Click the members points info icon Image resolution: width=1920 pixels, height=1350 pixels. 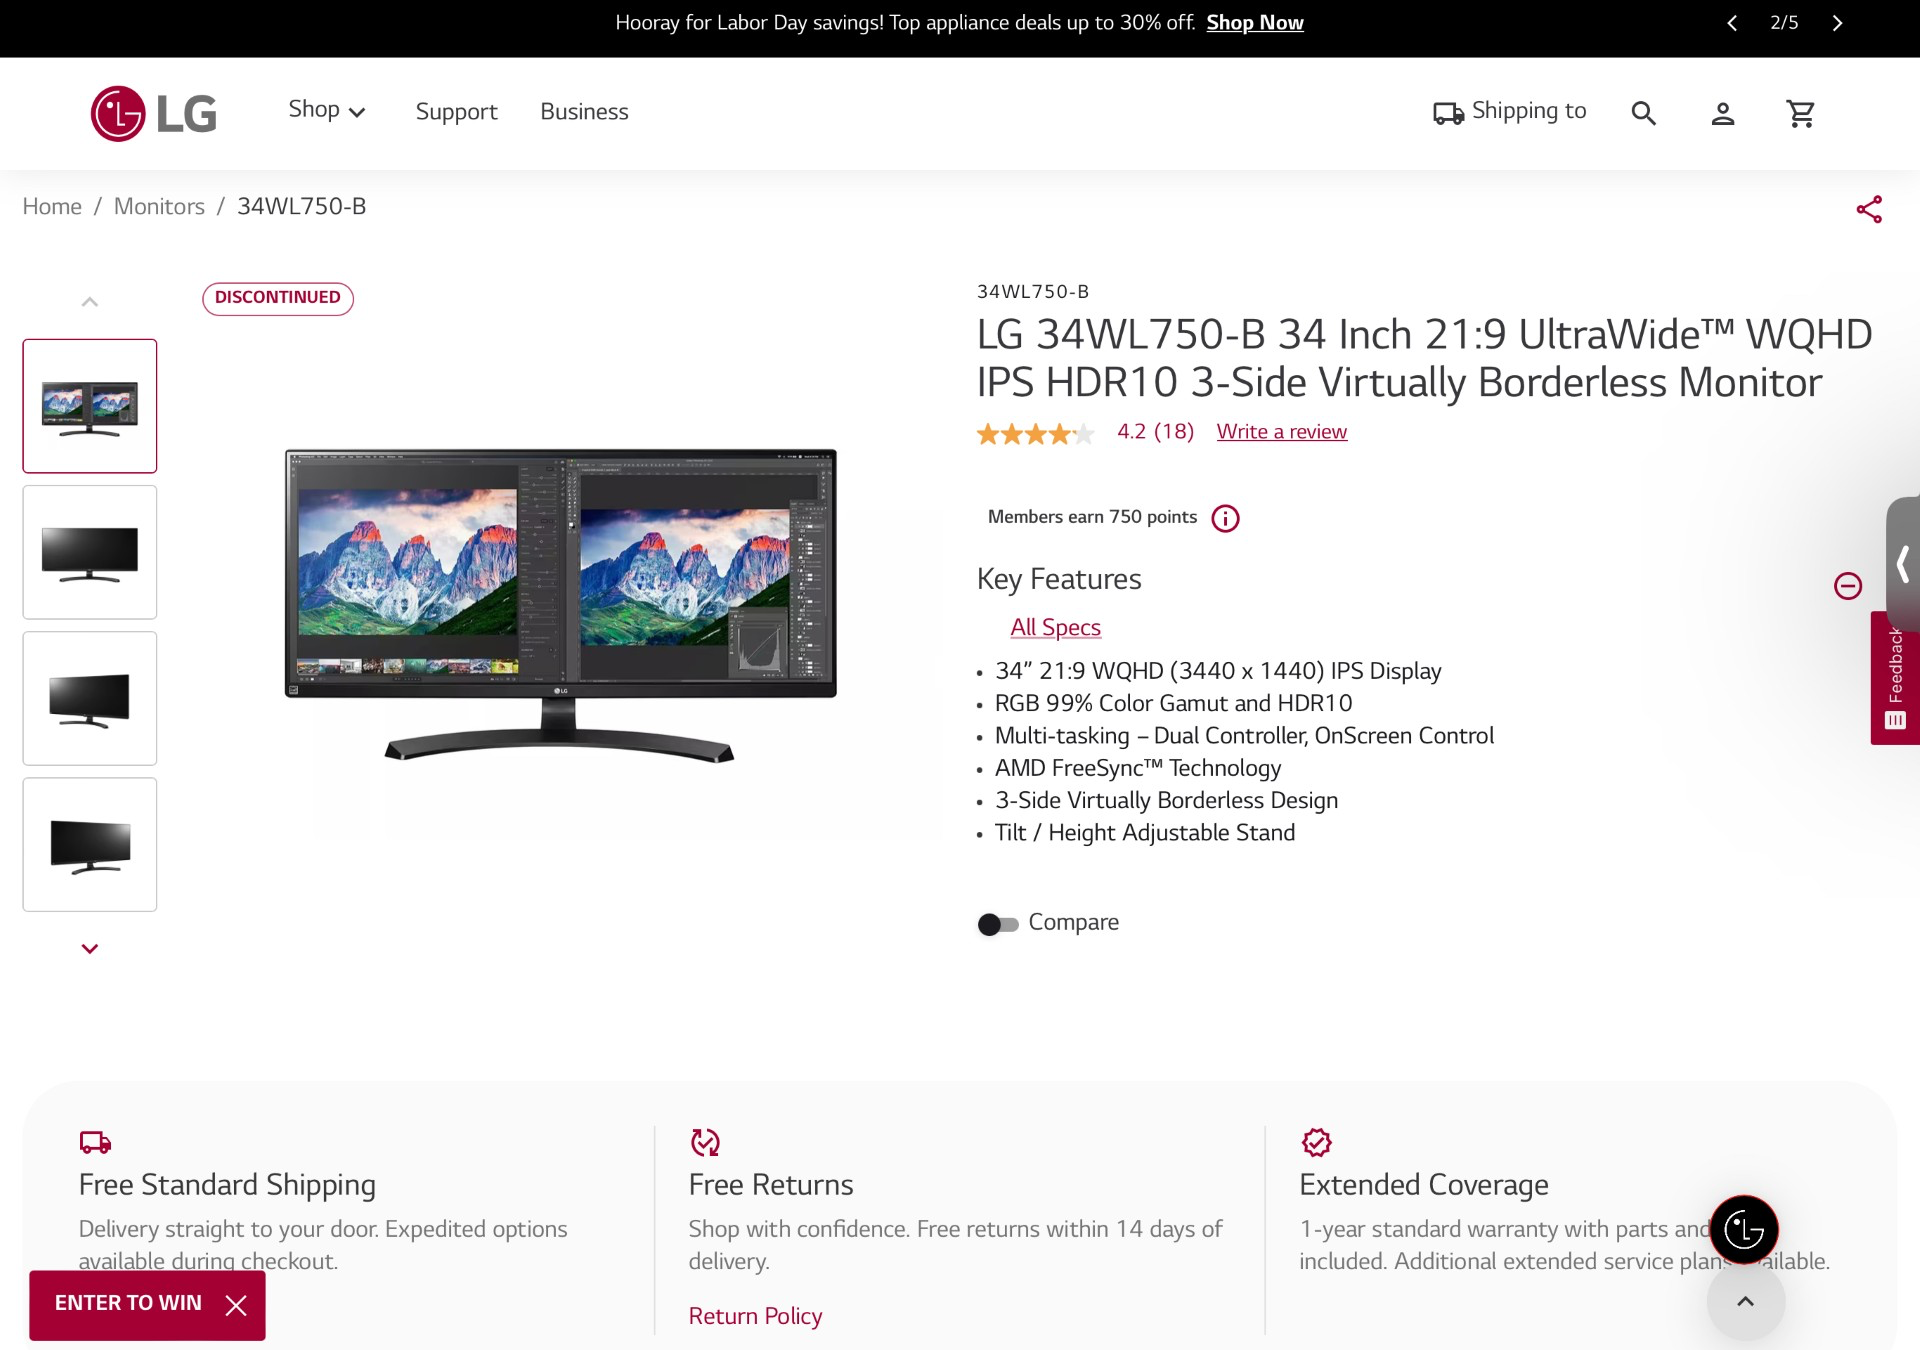pos(1225,518)
